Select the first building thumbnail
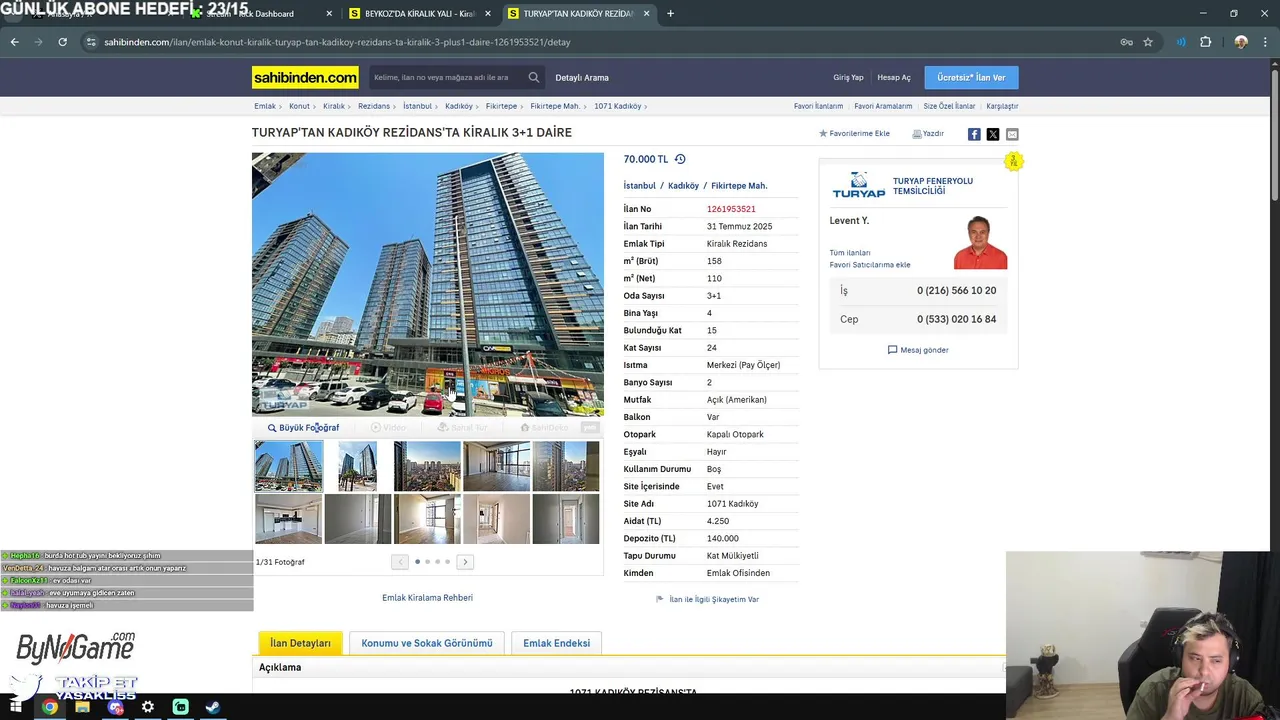The width and height of the screenshot is (1280, 720). [x=288, y=466]
